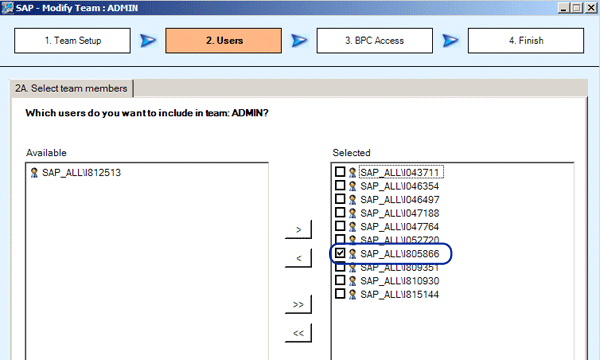Jump to 3. BPC Access step
The image size is (600, 360).
click(375, 41)
